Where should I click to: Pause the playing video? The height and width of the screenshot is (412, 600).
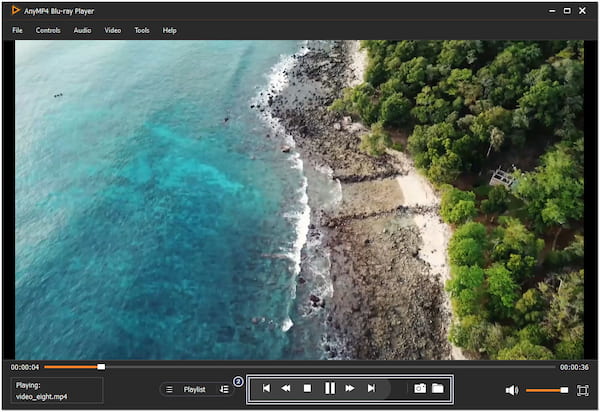[329, 388]
